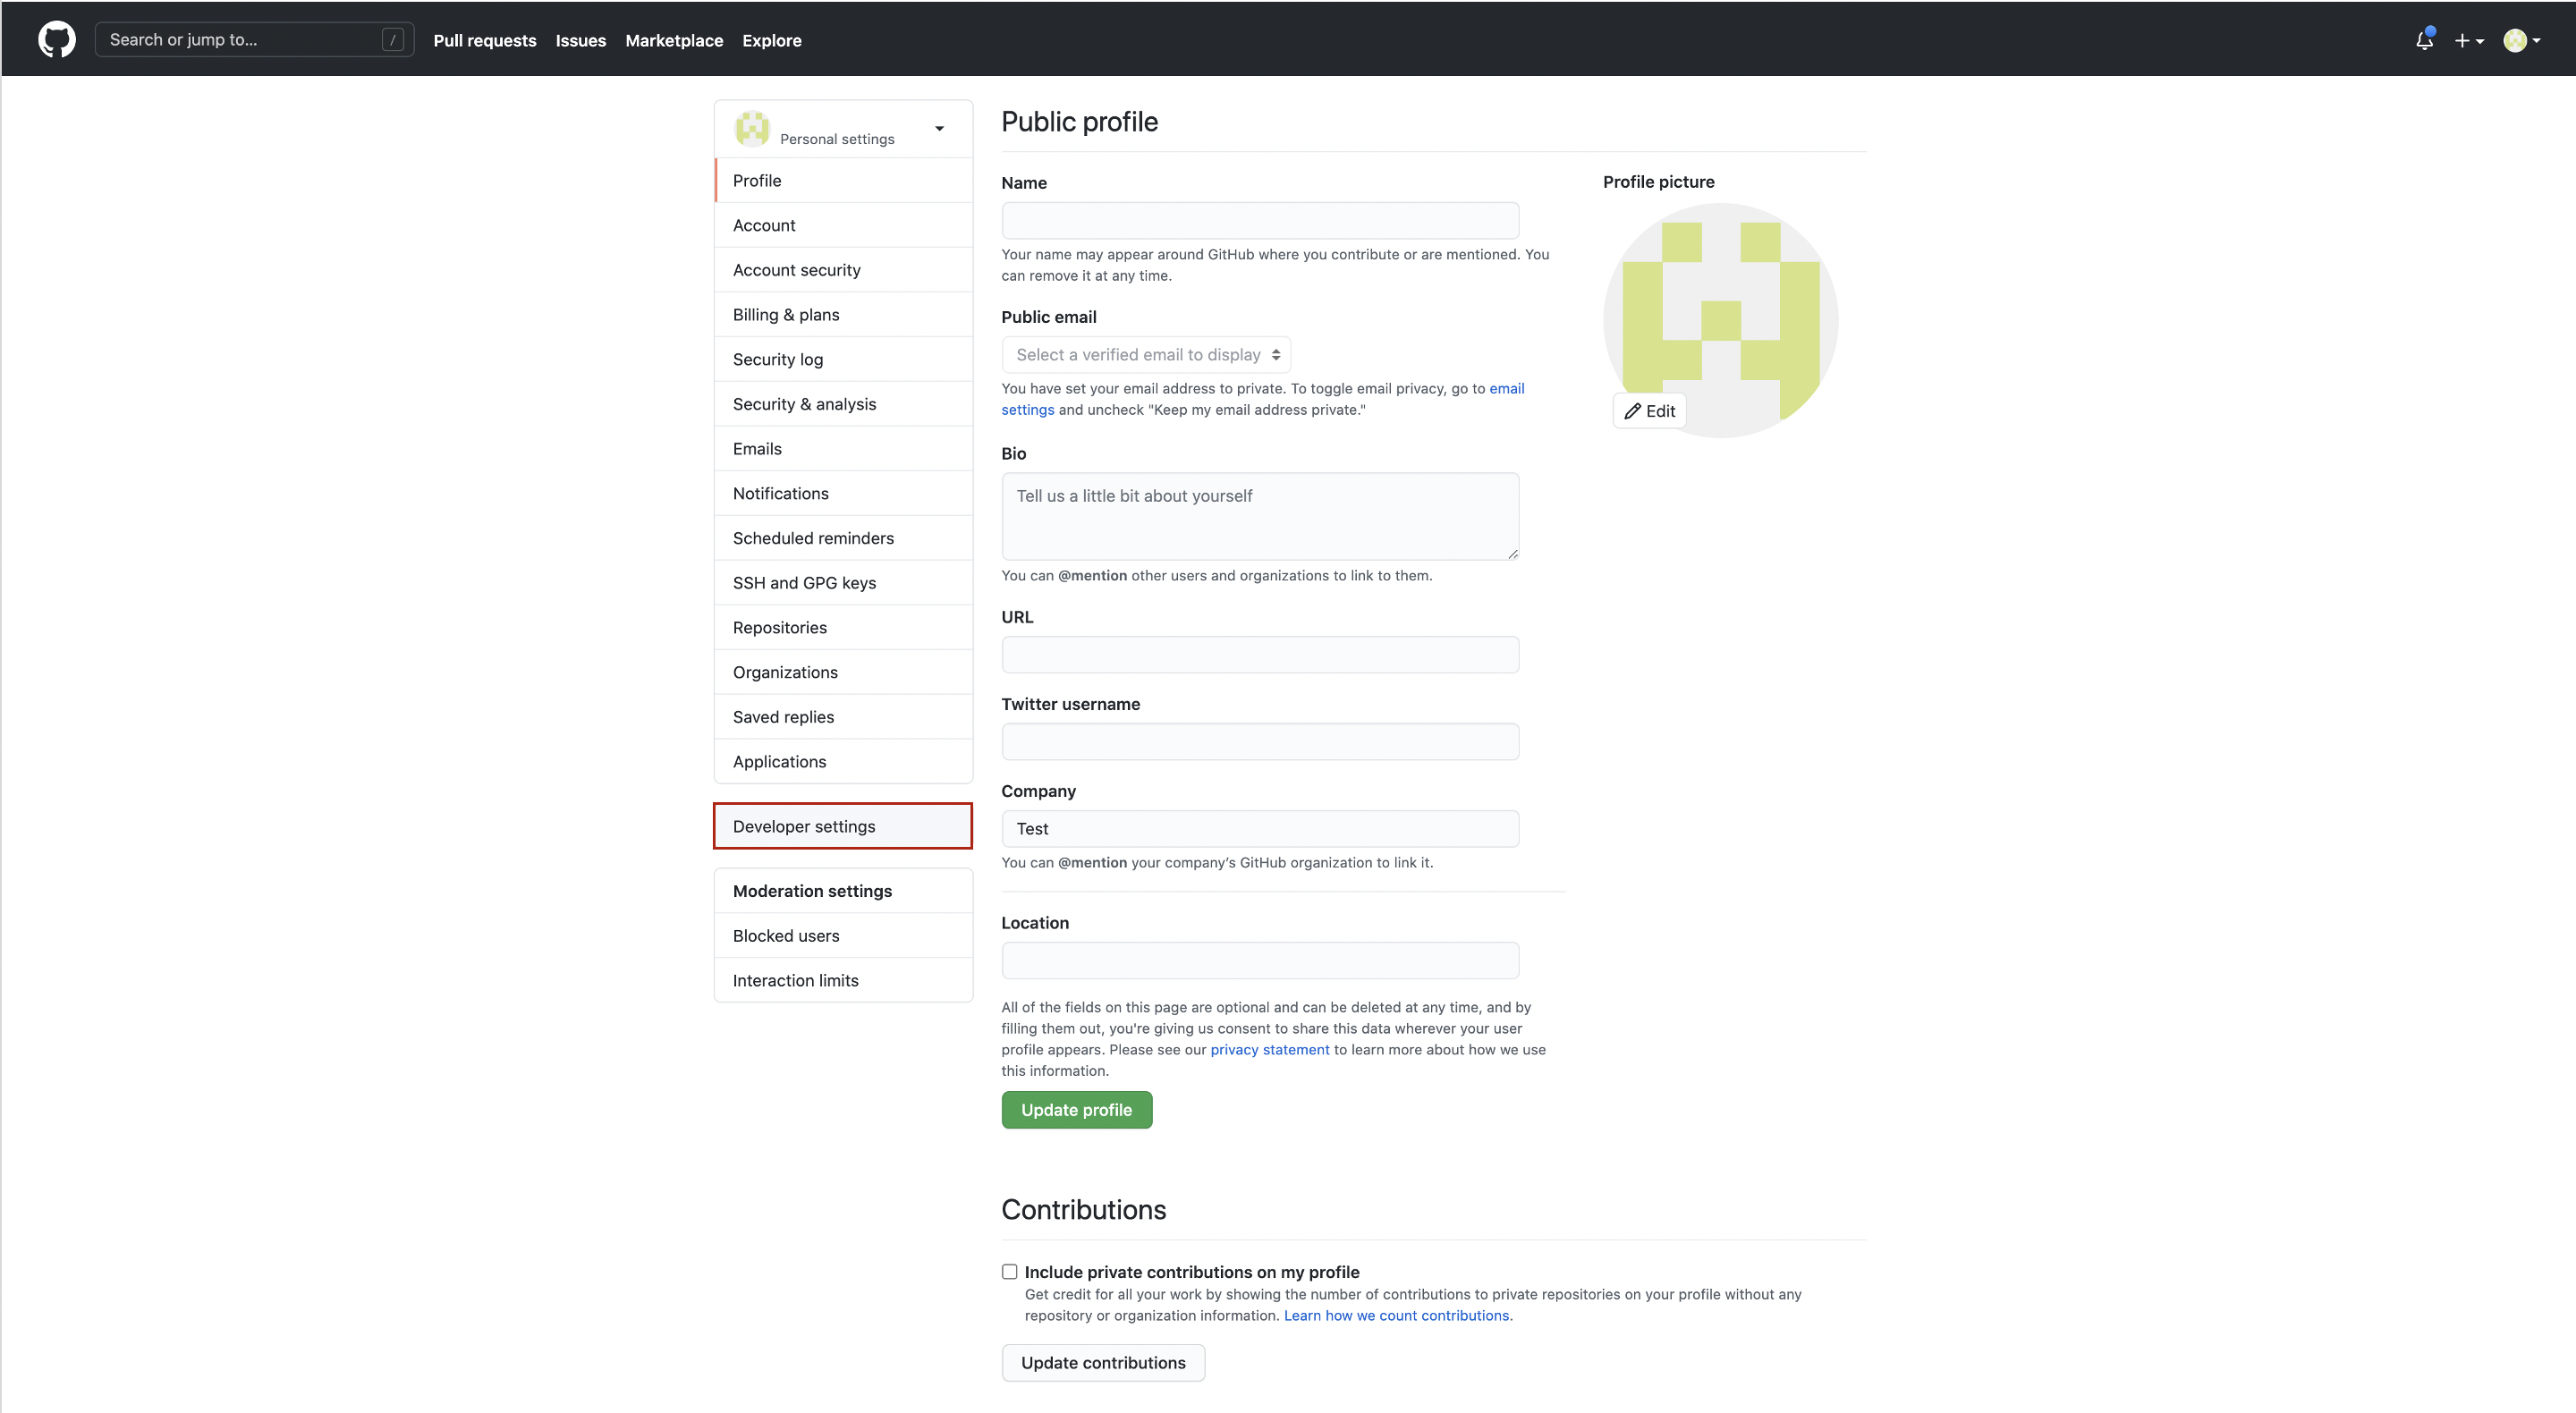Image resolution: width=2576 pixels, height=1413 pixels.
Task: Click the Search or jump to box
Action: (x=254, y=40)
